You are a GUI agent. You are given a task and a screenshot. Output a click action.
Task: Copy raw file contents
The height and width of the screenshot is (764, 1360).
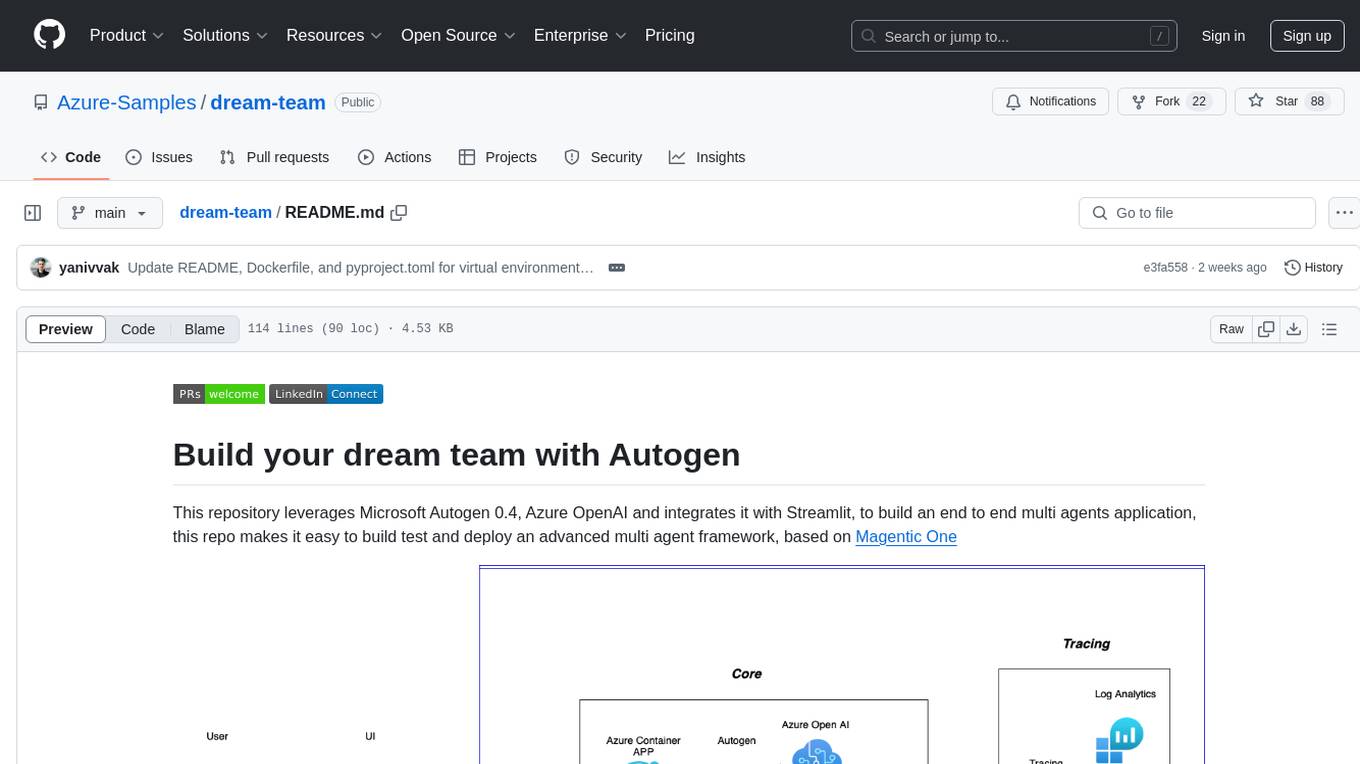(1266, 329)
